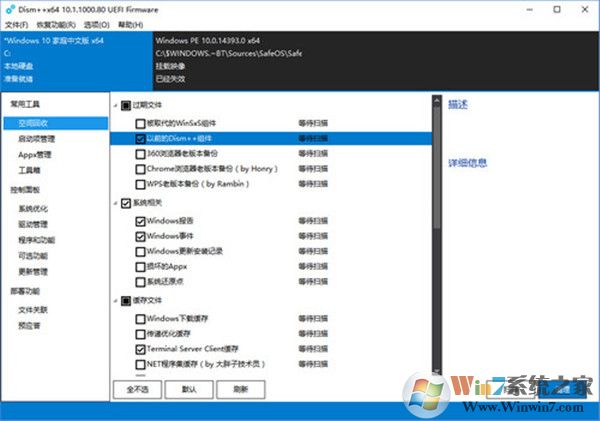Image resolution: width=600 pixels, height=421 pixels.
Task: Open the 选项(O) menu
Action: [96, 25]
